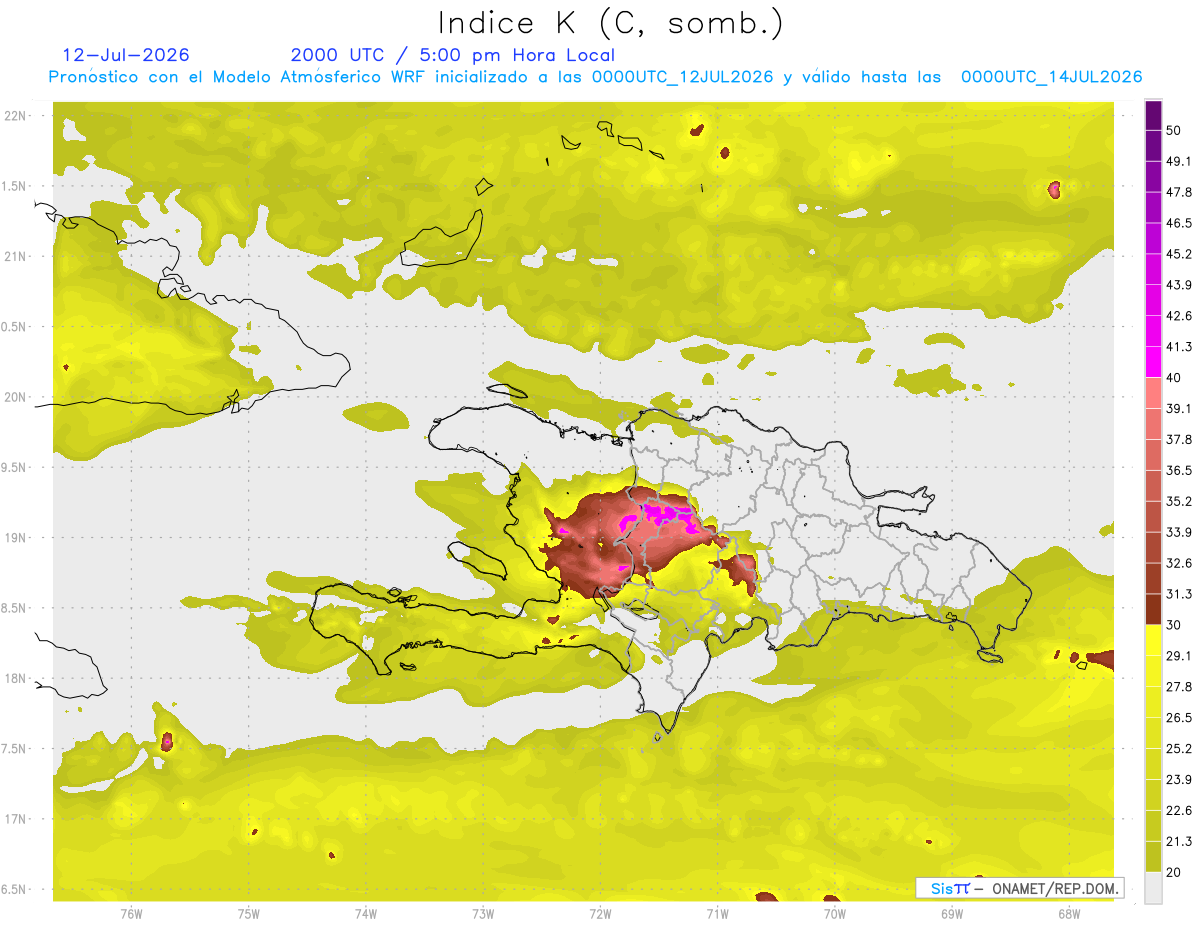Click the 'ONAMET/REP.DOM.' credit label
1200x927 pixels.
point(1056,888)
